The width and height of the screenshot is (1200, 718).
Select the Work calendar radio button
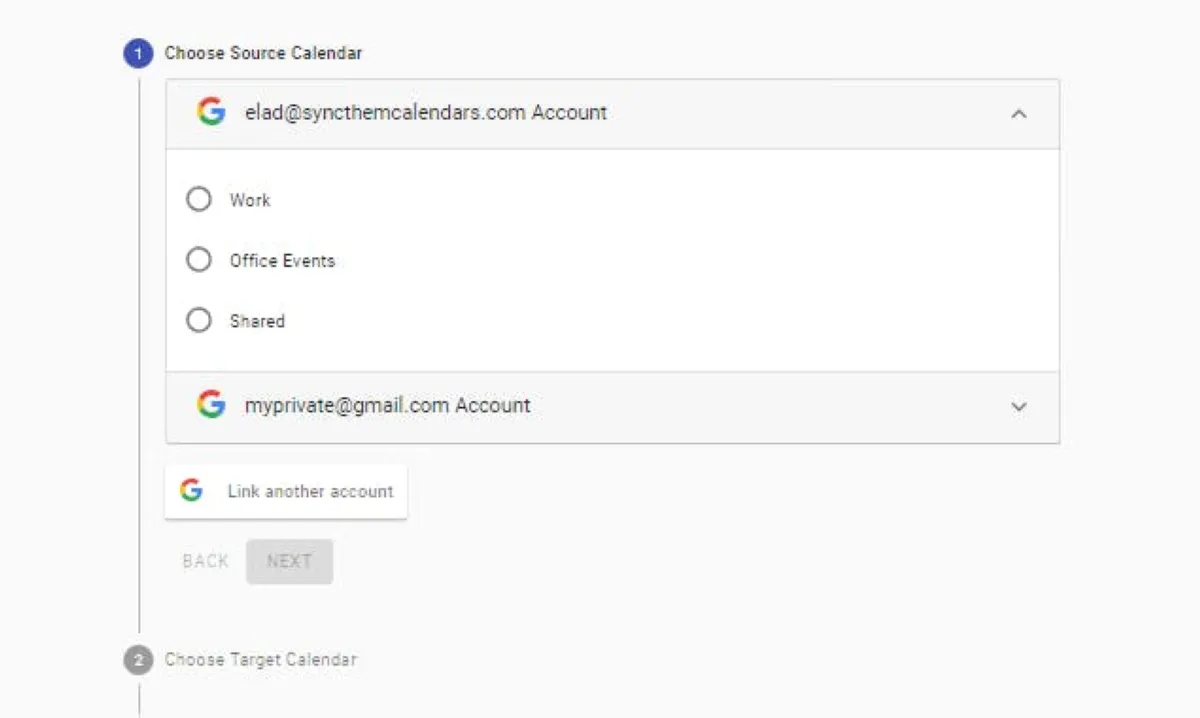199,200
